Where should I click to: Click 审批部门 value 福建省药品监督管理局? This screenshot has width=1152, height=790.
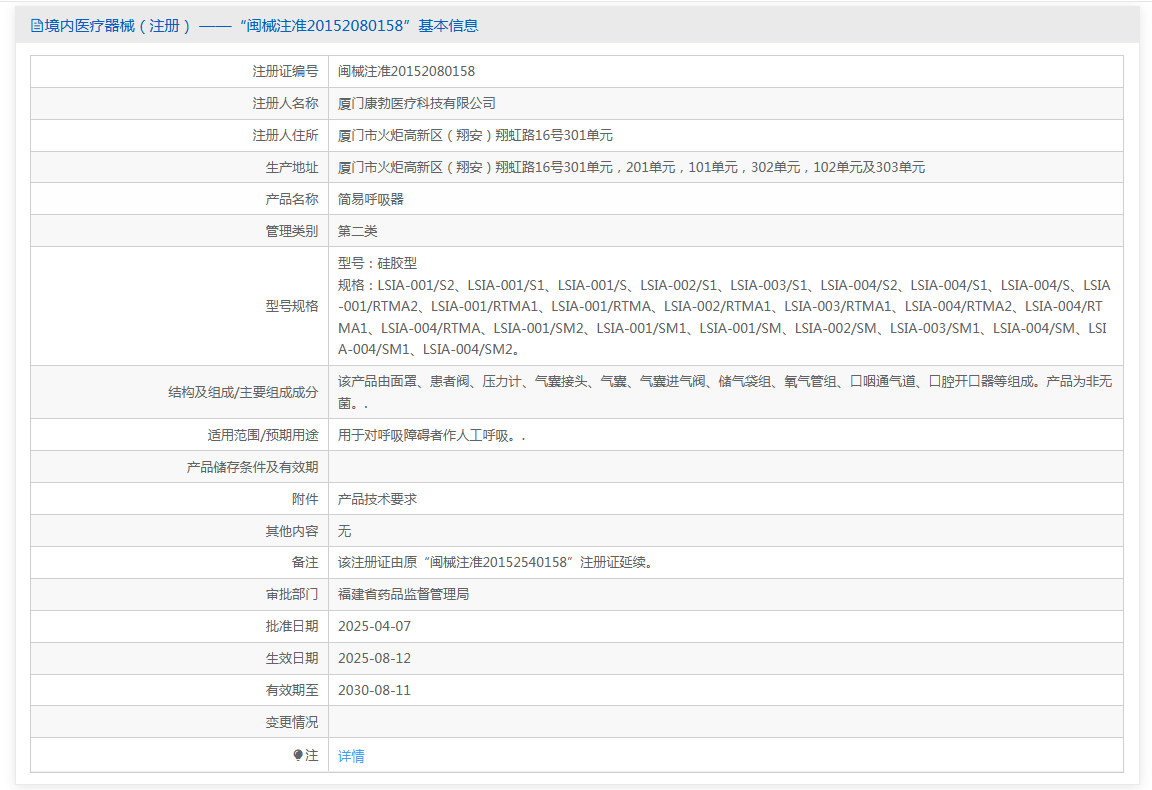403,595
